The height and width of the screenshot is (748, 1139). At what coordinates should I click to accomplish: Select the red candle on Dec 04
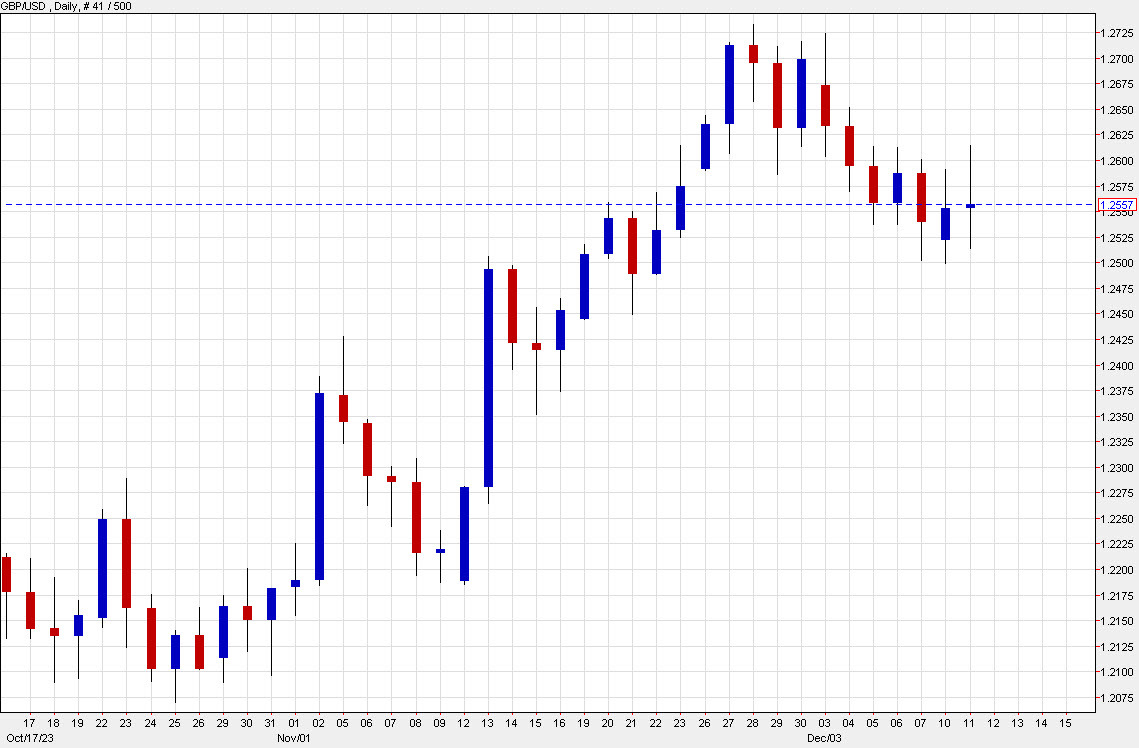coord(850,145)
